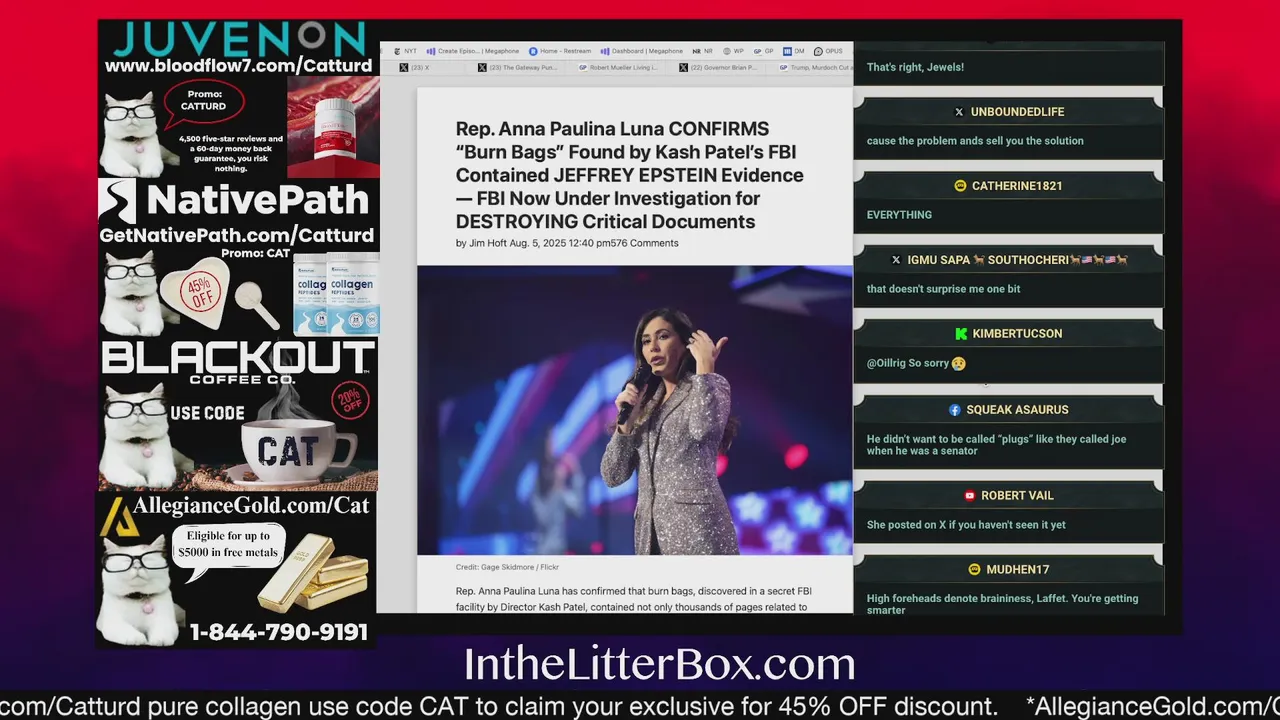Open author Jim Hoft's link
This screenshot has height=720, width=1280.
pyautogui.click(x=487, y=243)
